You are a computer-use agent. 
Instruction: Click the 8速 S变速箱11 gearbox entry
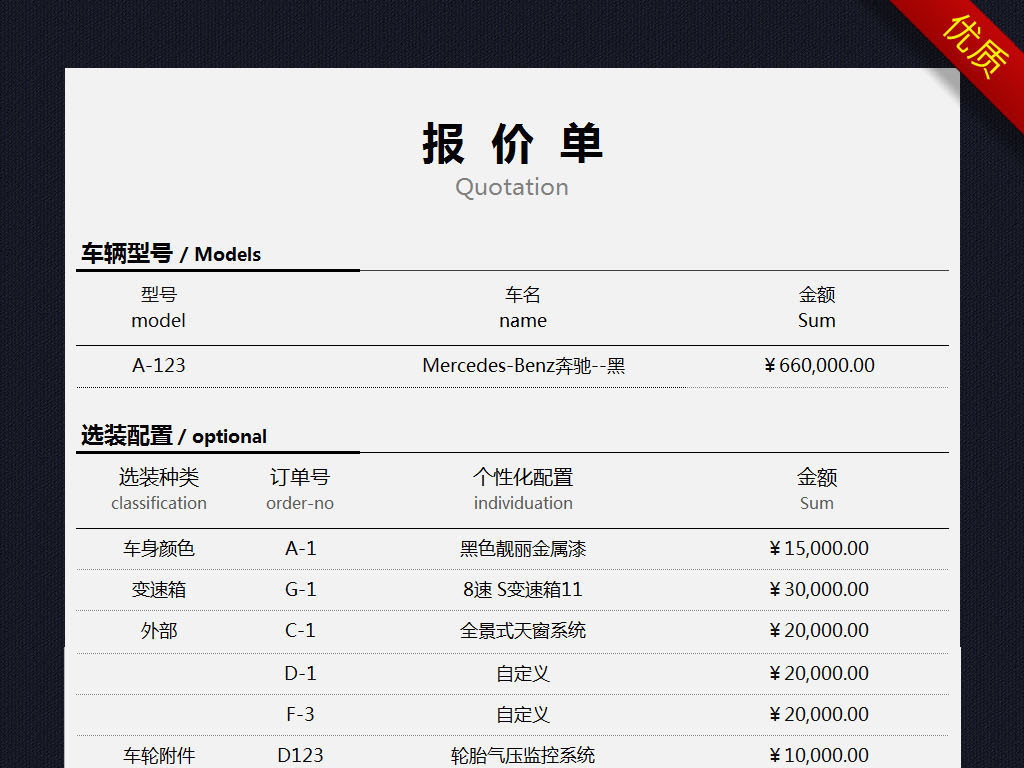point(523,589)
